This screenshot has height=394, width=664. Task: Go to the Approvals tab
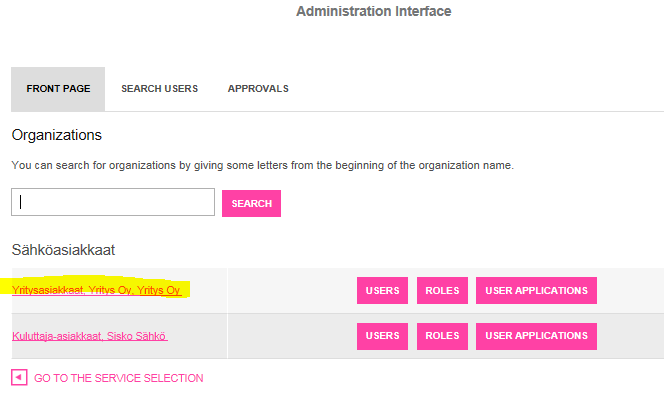(x=258, y=89)
